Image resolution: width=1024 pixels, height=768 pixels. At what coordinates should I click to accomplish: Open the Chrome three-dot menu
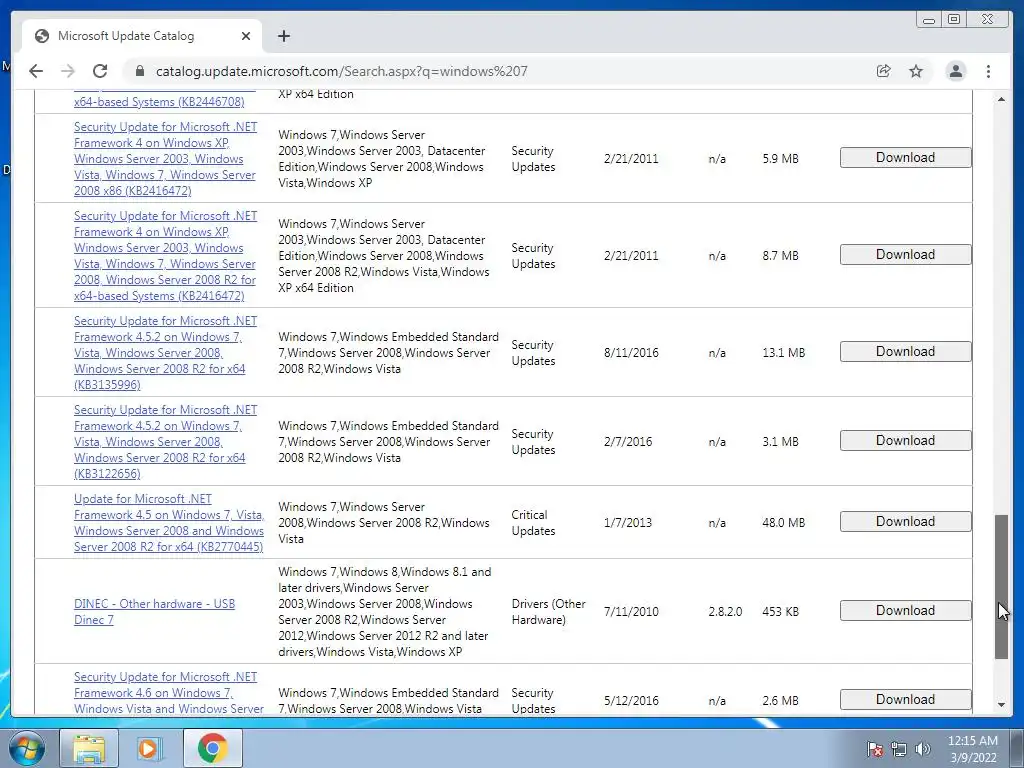[988, 71]
